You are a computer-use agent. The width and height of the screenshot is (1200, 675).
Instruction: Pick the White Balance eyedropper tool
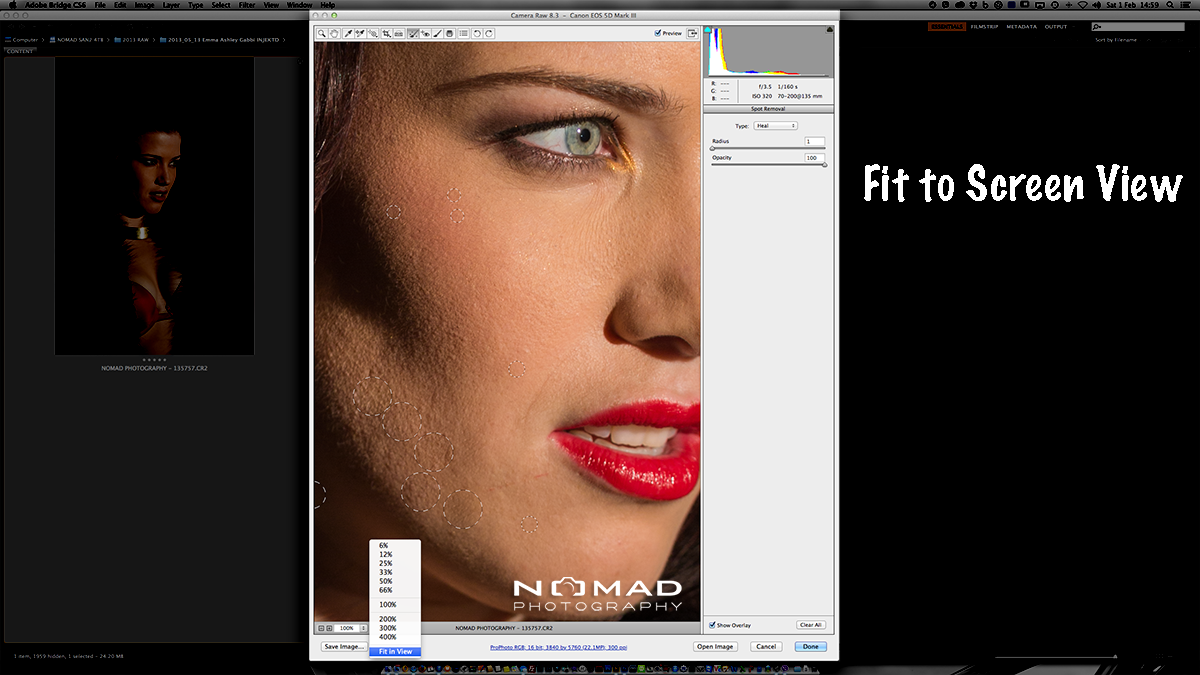click(348, 33)
